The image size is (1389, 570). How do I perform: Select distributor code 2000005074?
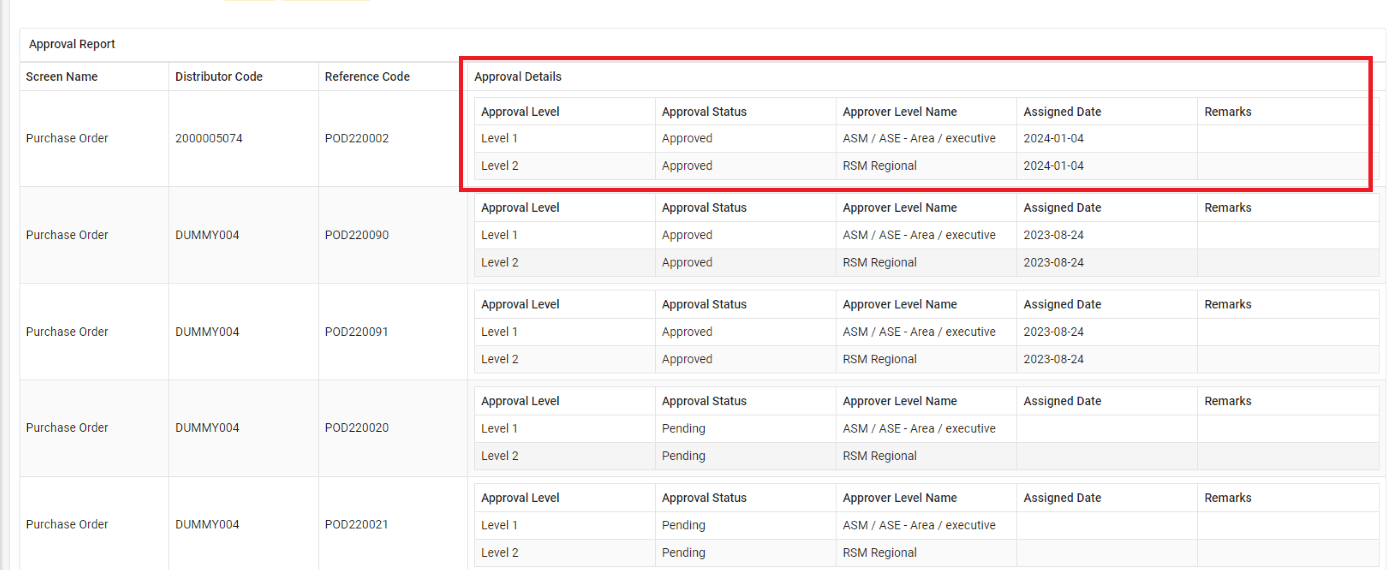click(x=209, y=139)
